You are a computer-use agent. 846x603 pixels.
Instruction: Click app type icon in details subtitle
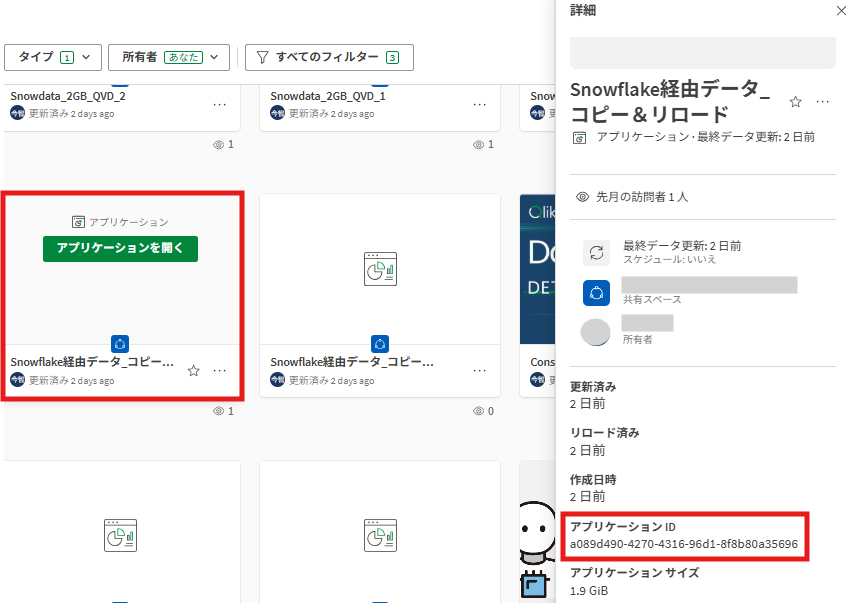579,138
